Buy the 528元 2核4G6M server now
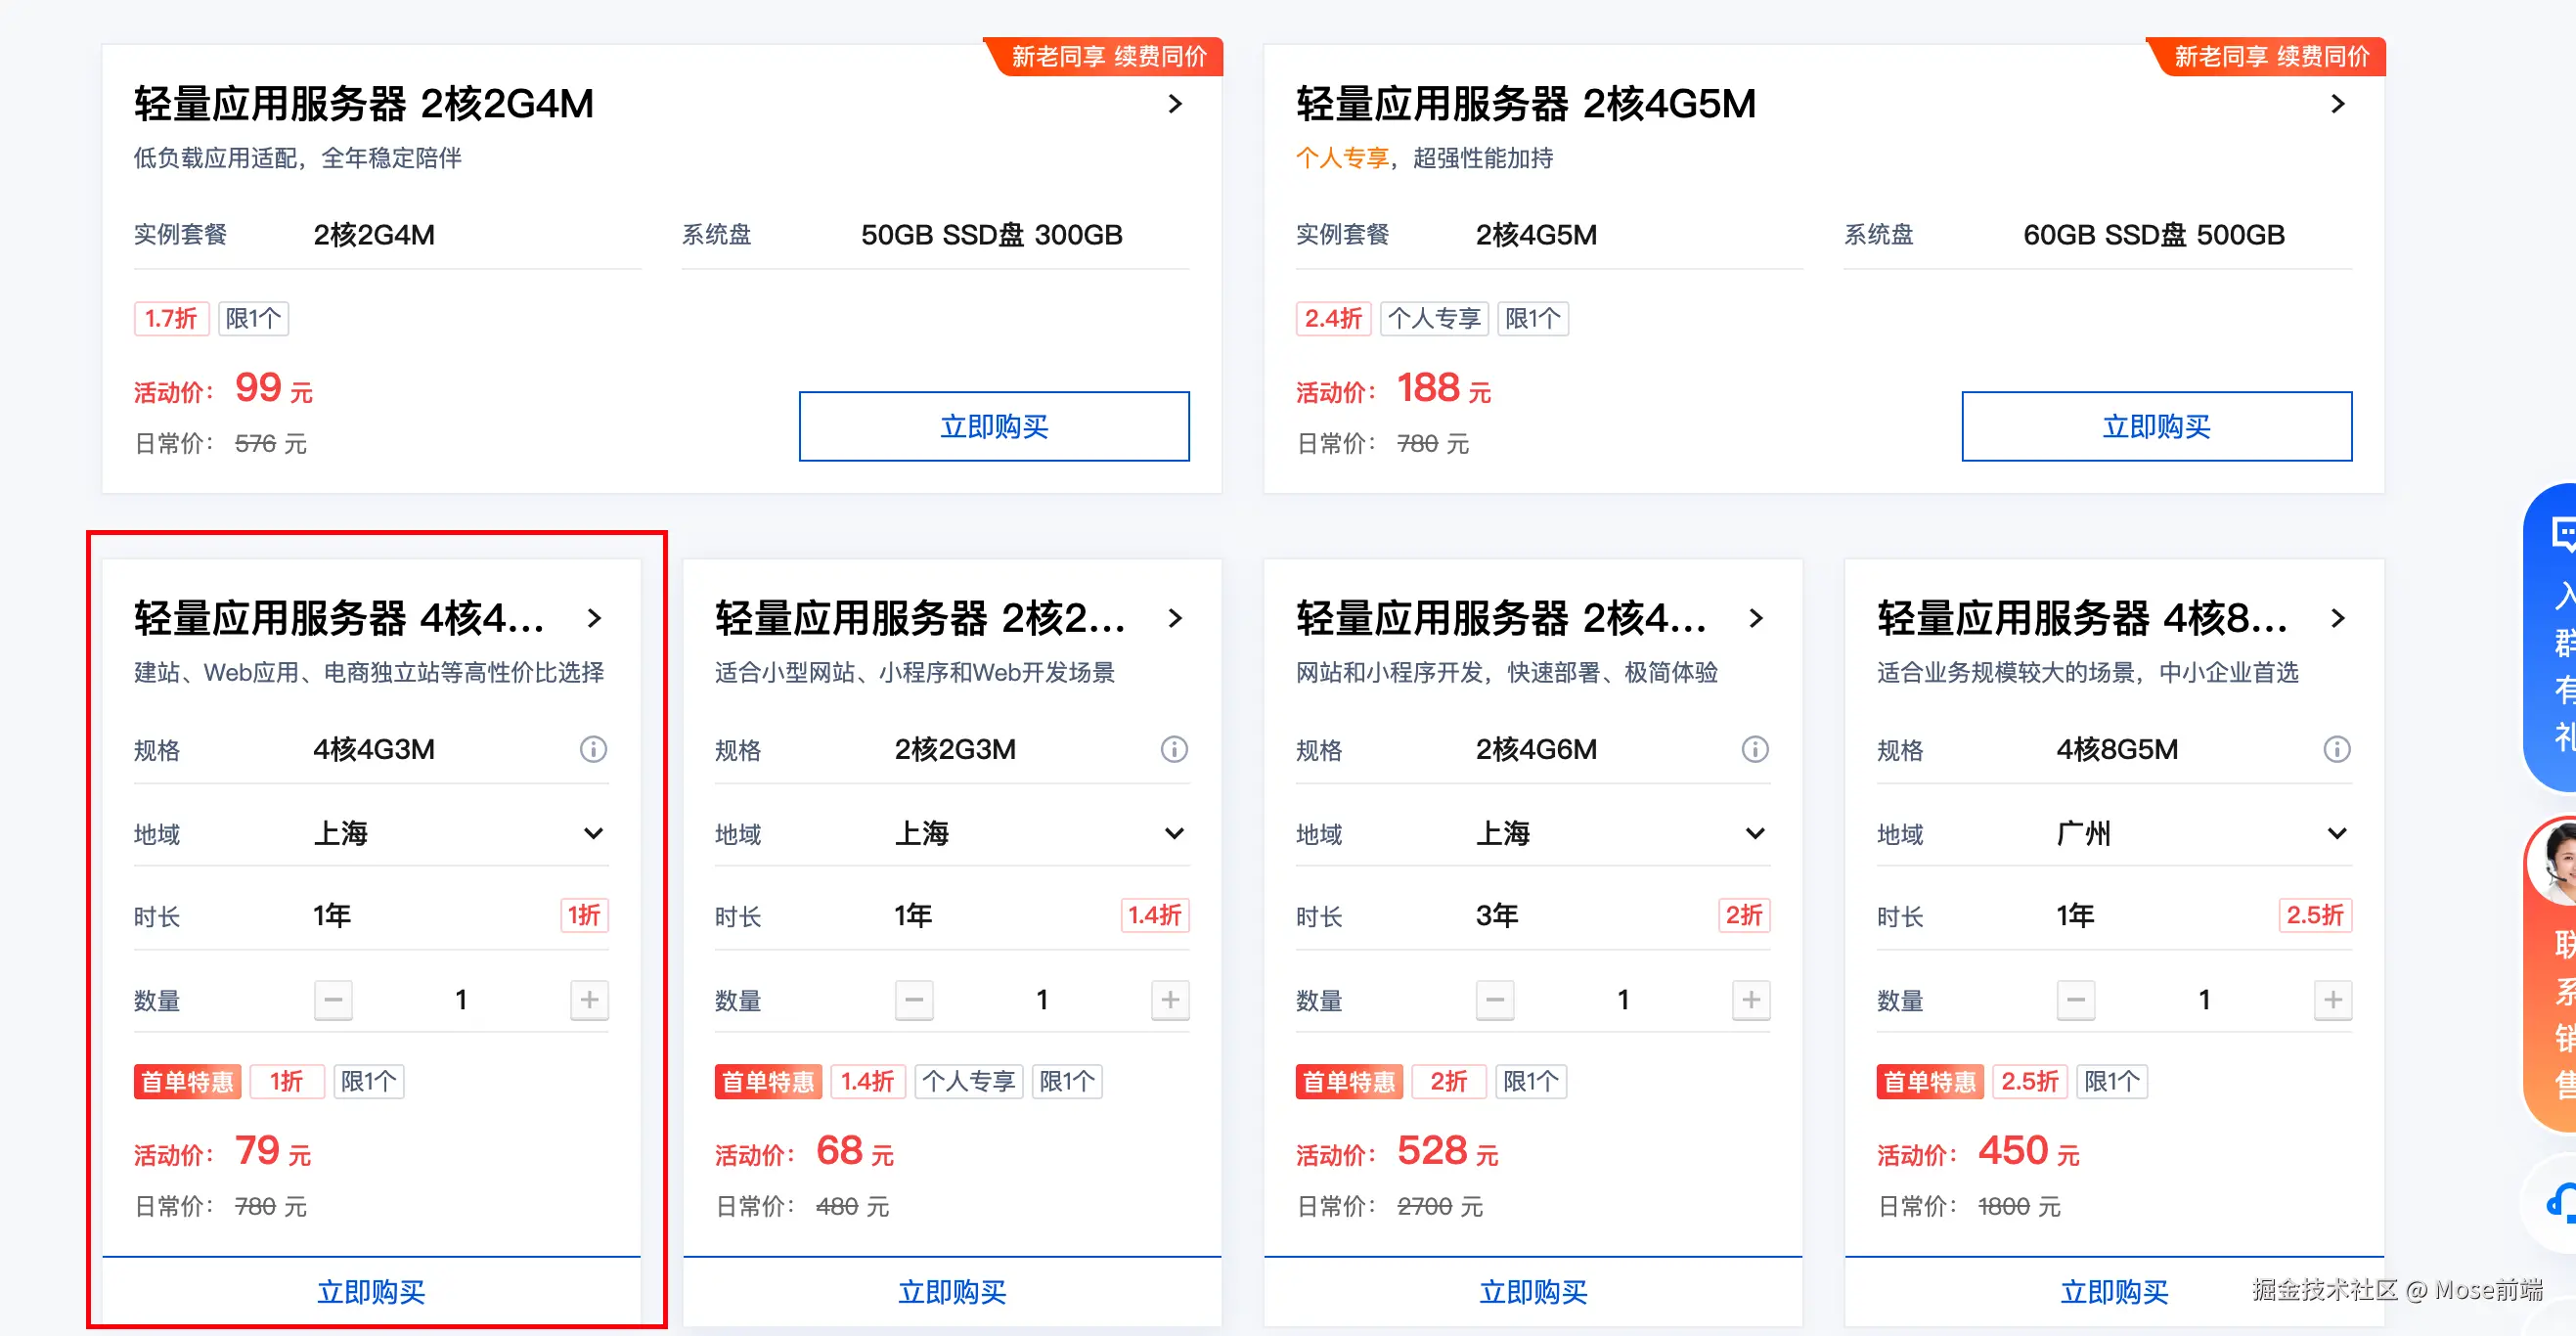Screen dimensions: 2576x1336 [x=1533, y=1292]
